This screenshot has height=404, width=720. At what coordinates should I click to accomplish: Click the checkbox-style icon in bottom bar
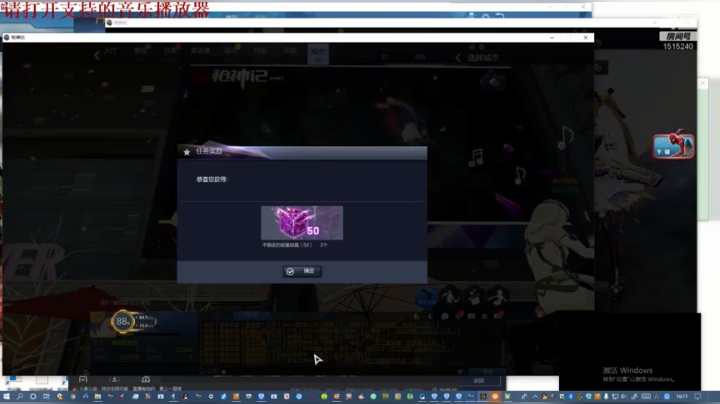coord(83,379)
